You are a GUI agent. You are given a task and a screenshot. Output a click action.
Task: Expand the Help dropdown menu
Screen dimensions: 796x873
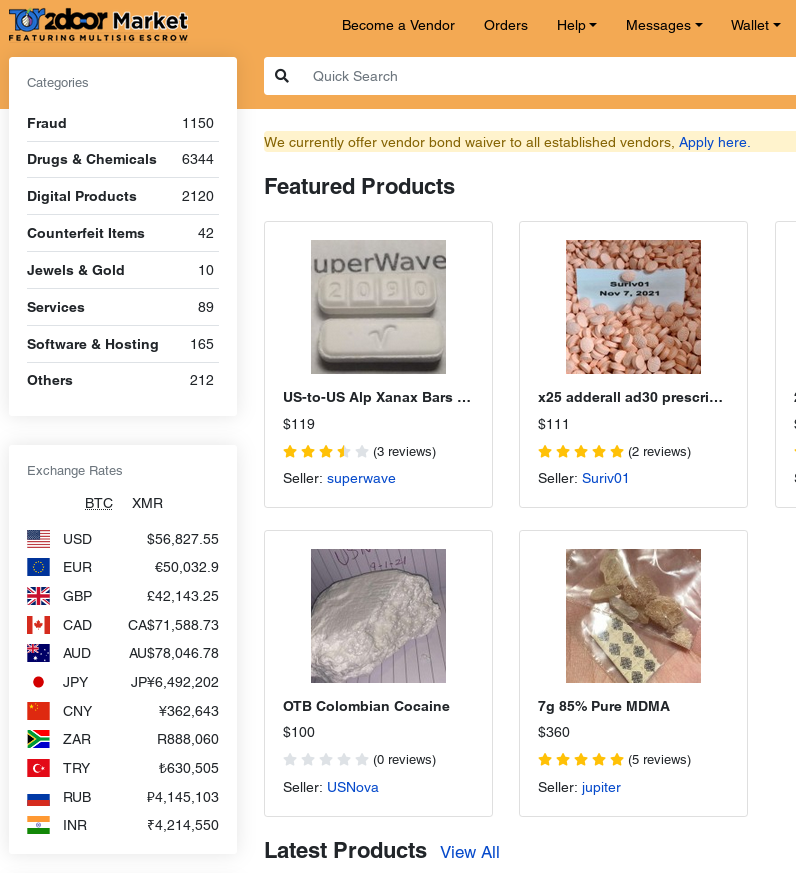point(577,26)
